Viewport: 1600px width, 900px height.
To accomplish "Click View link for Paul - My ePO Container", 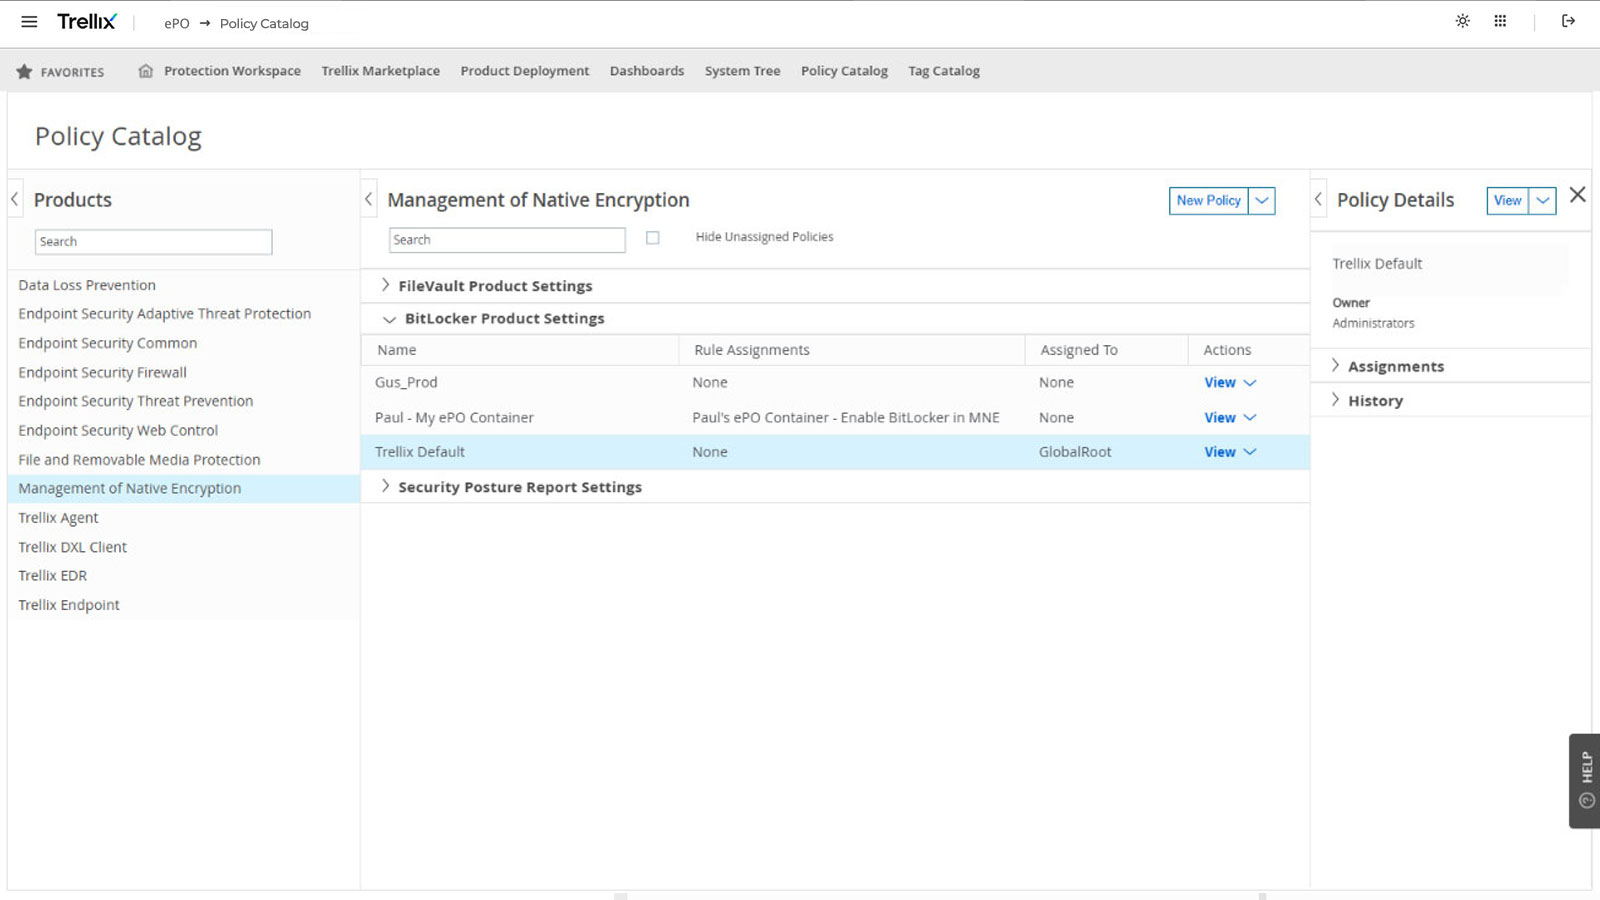I will coord(1220,418).
